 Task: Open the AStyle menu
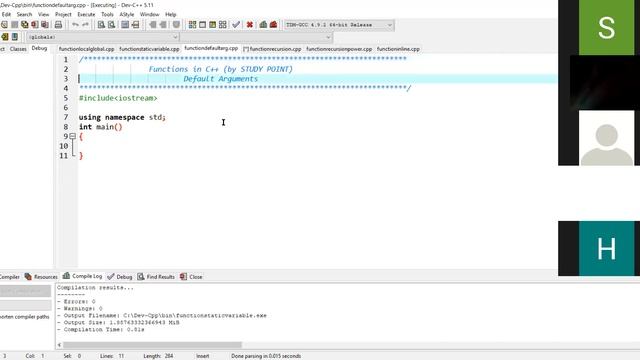[127, 14]
